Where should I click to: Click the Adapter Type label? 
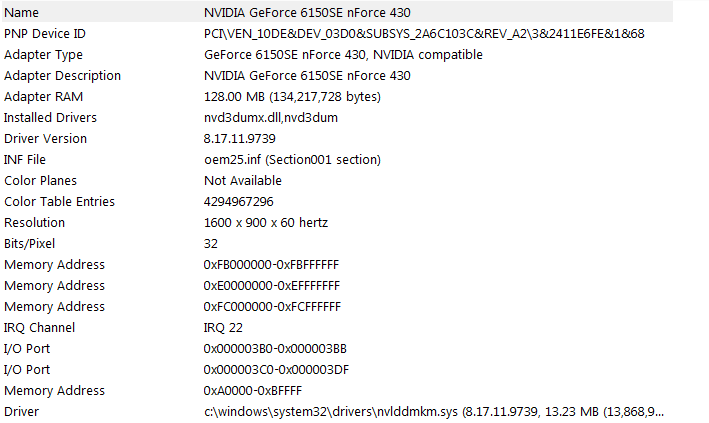click(x=43, y=55)
